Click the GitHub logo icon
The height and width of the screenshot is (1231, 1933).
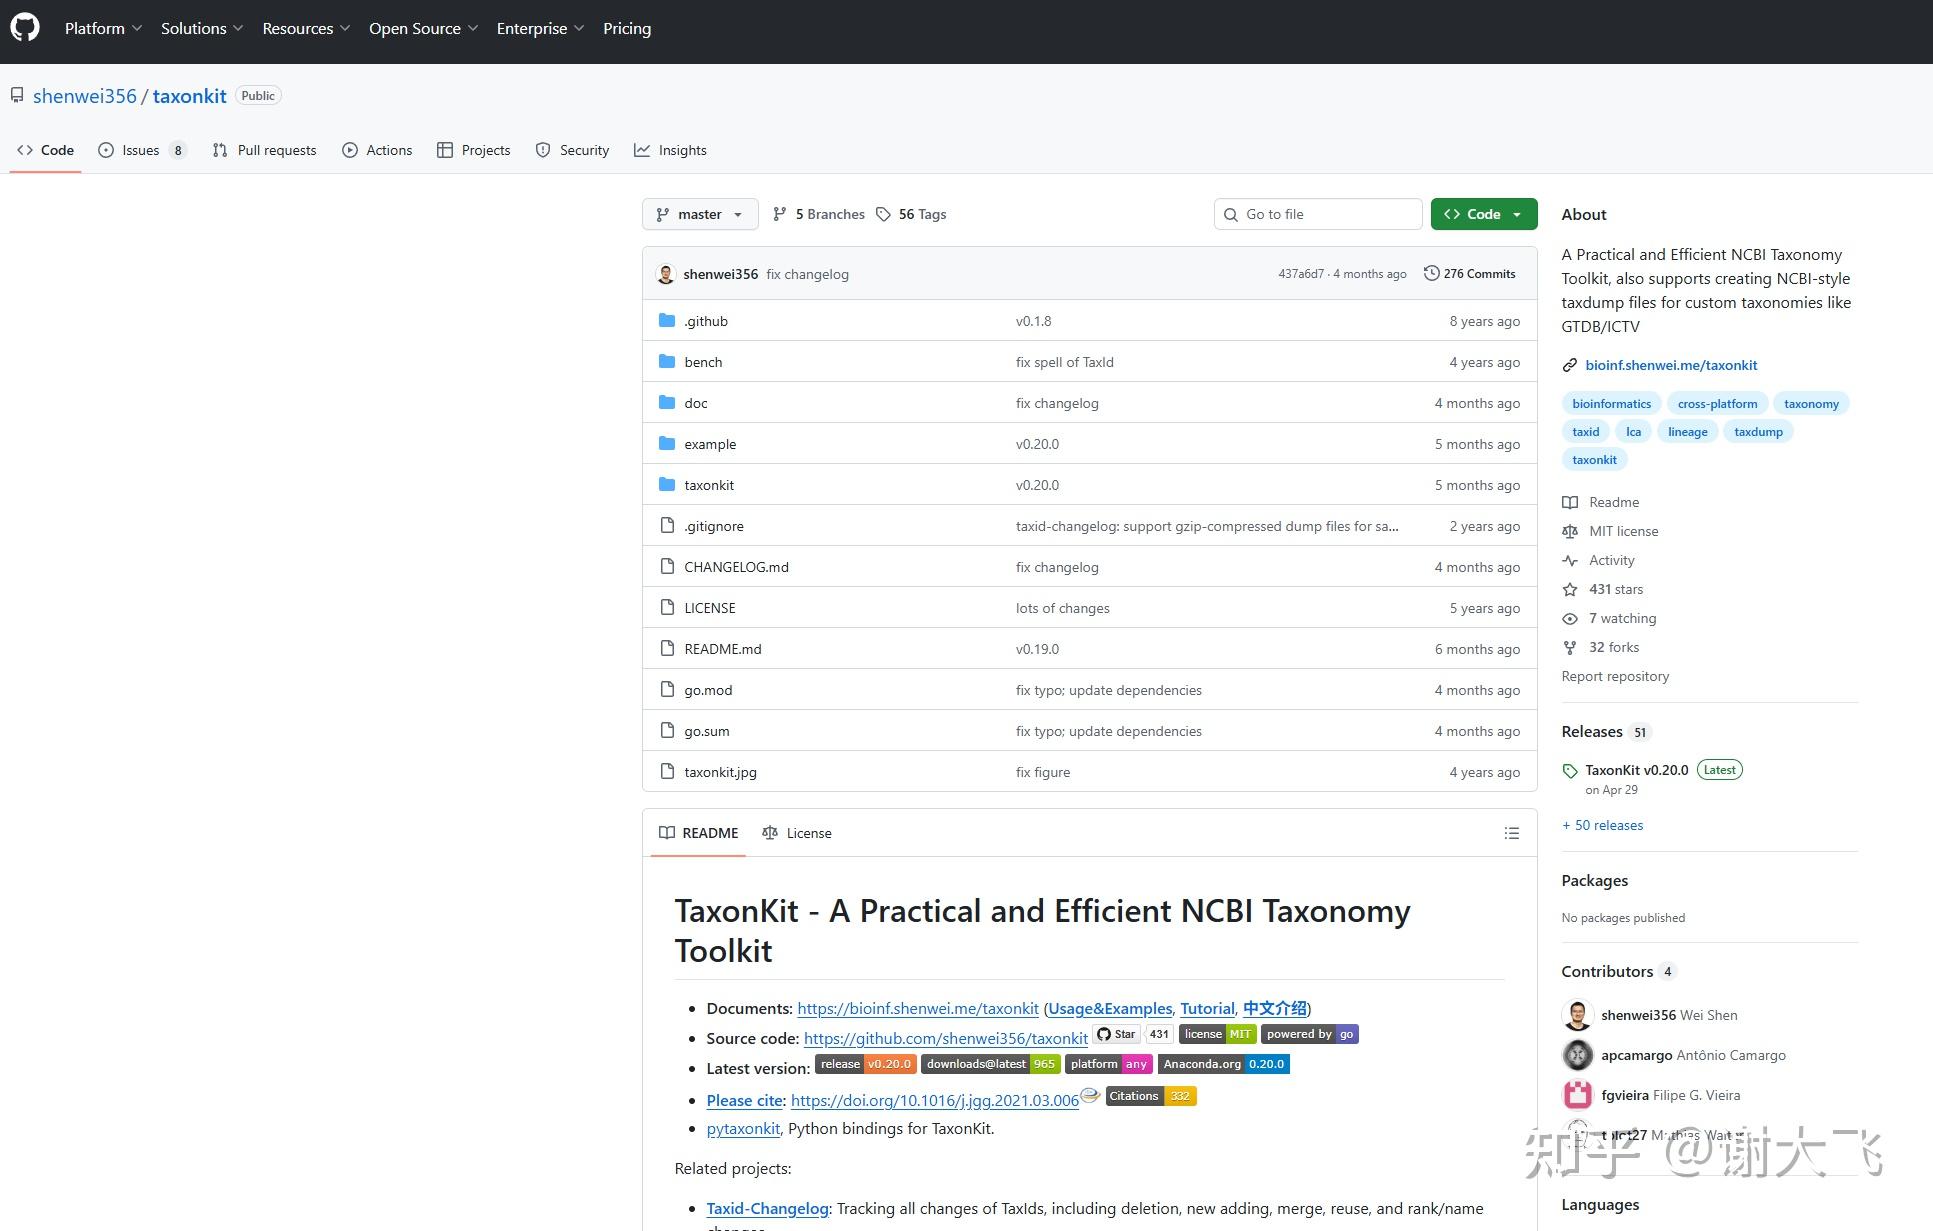click(x=25, y=27)
